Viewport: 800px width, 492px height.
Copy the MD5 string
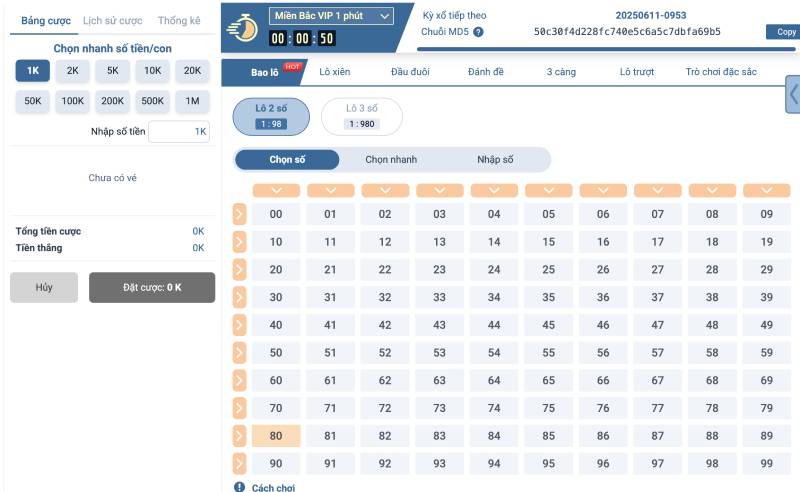click(x=786, y=32)
